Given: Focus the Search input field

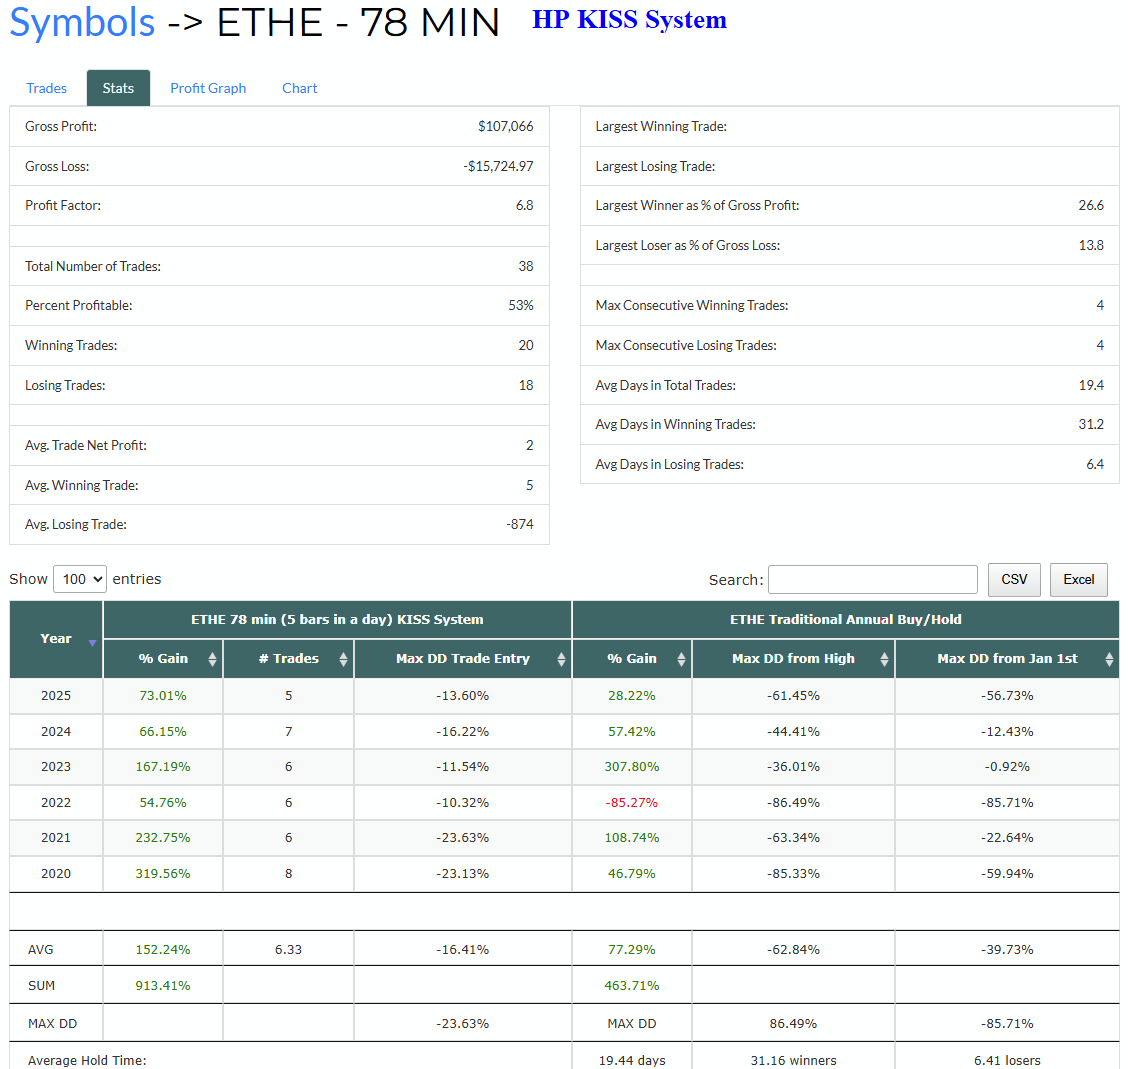Looking at the screenshot, I should coord(872,579).
